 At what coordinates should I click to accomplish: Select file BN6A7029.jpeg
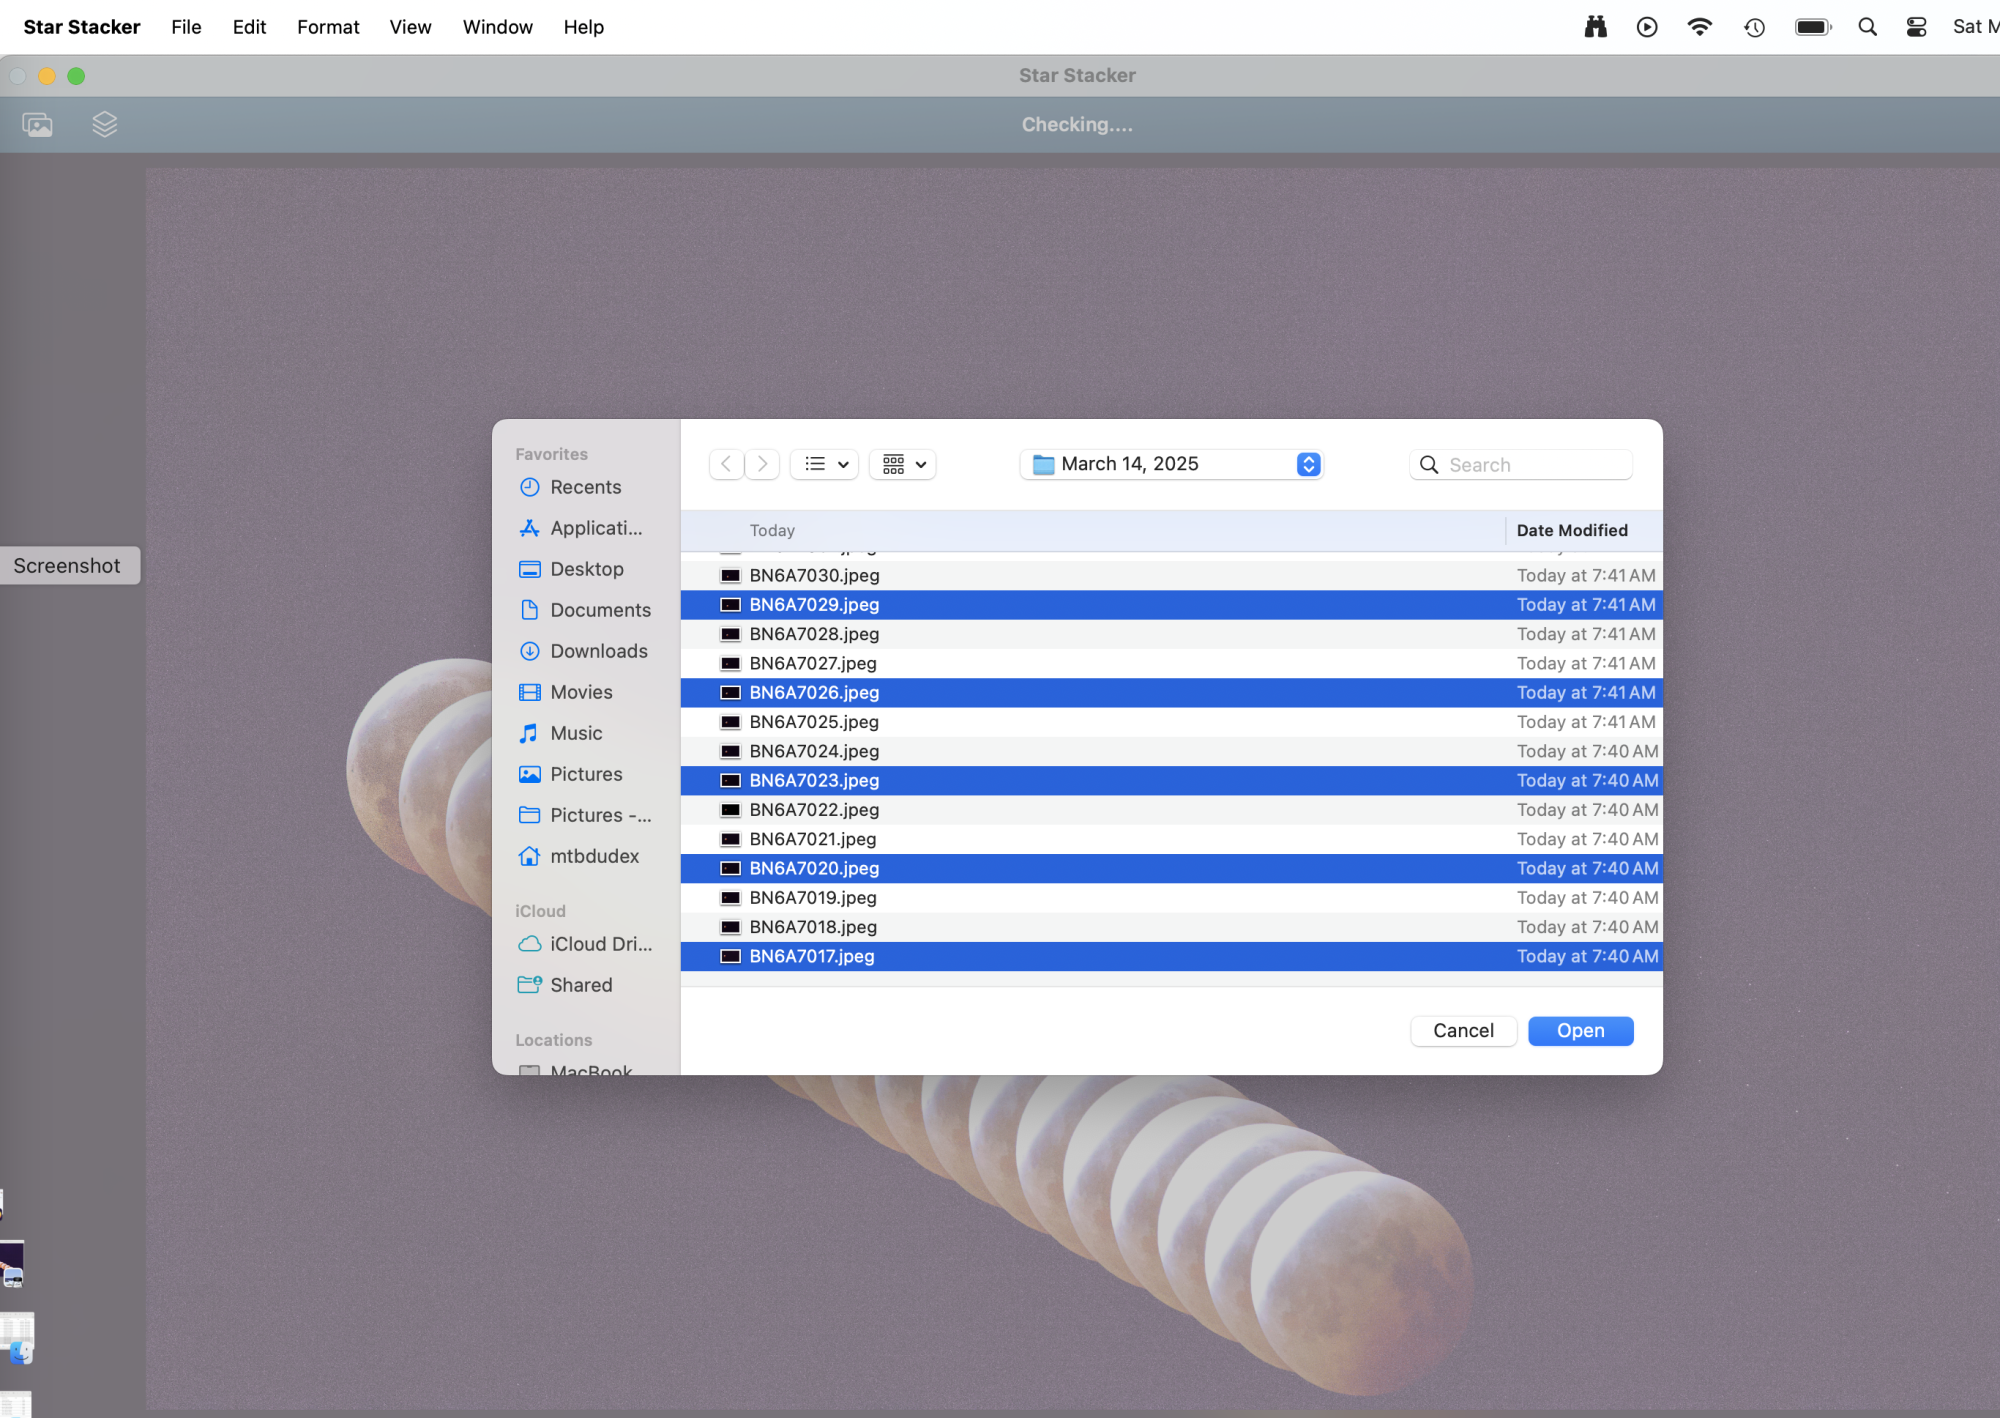coord(1172,605)
